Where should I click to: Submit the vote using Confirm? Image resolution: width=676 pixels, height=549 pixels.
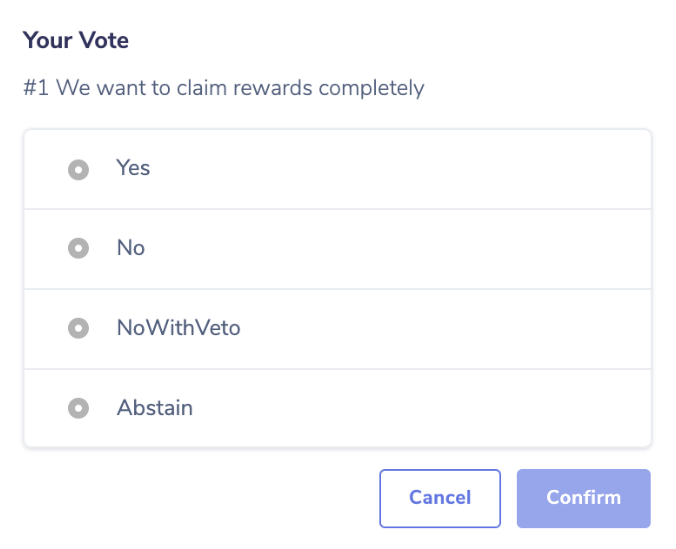(x=583, y=498)
